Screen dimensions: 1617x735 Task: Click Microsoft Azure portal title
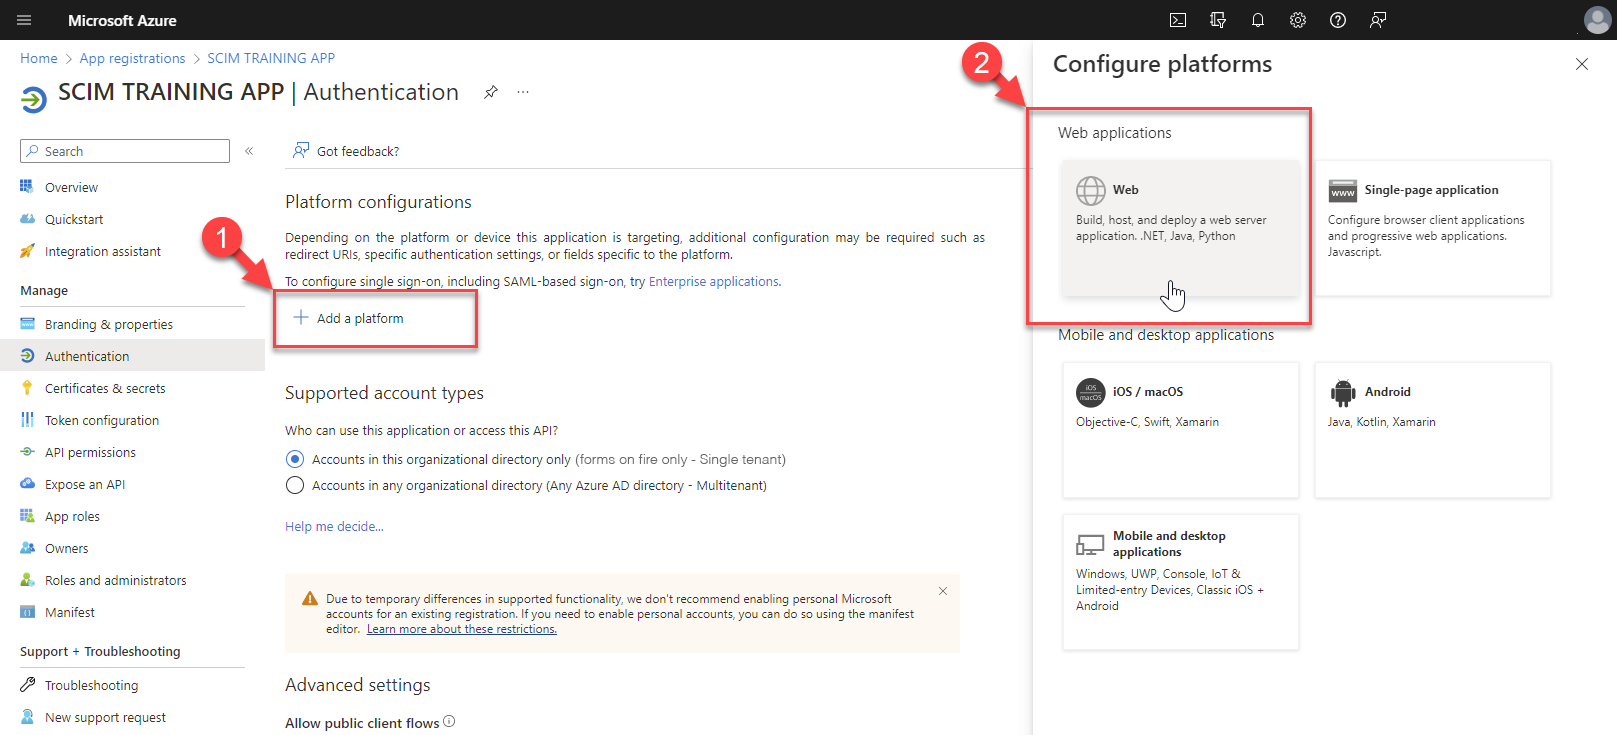[x=122, y=20]
